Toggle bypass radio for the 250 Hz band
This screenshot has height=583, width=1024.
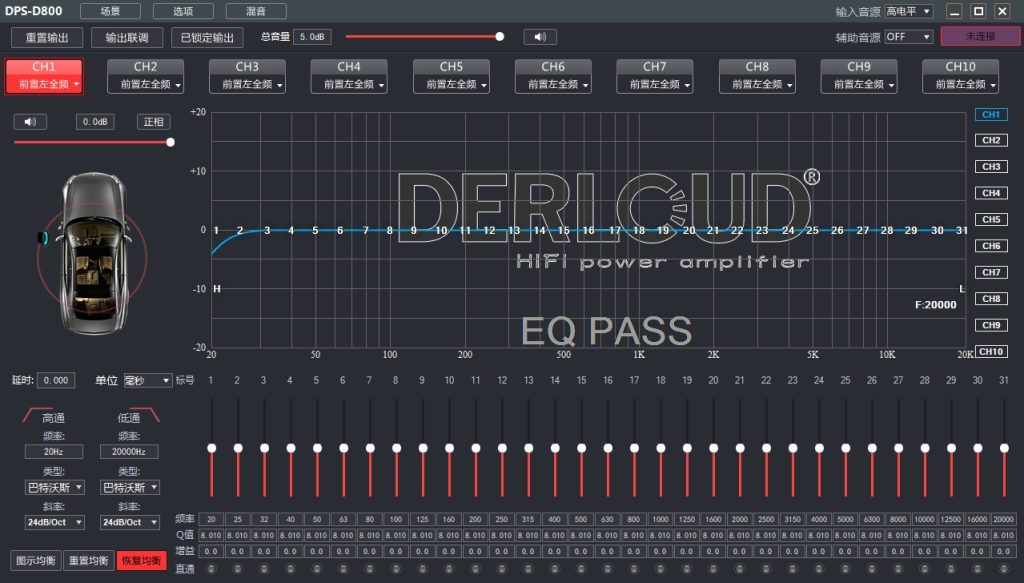[502, 569]
